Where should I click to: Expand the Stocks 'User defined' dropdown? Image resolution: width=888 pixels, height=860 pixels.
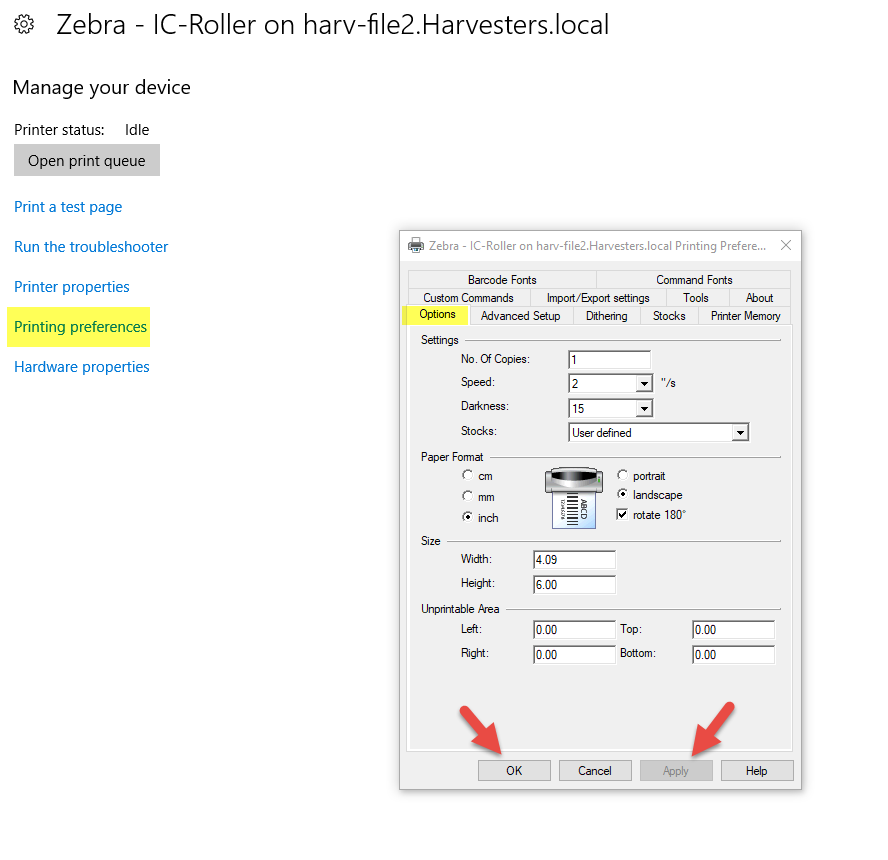(740, 433)
